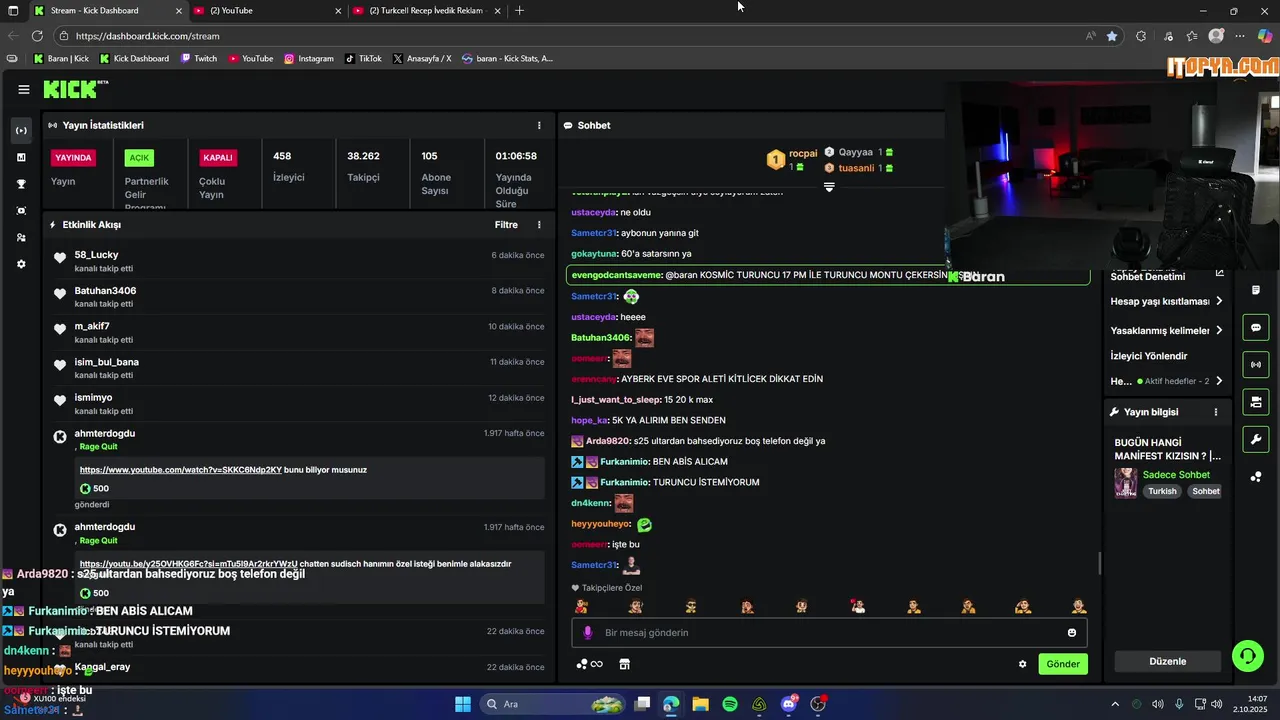Screen dimensions: 1280x720
Task: Open the Windows Start menu
Action: tap(463, 704)
